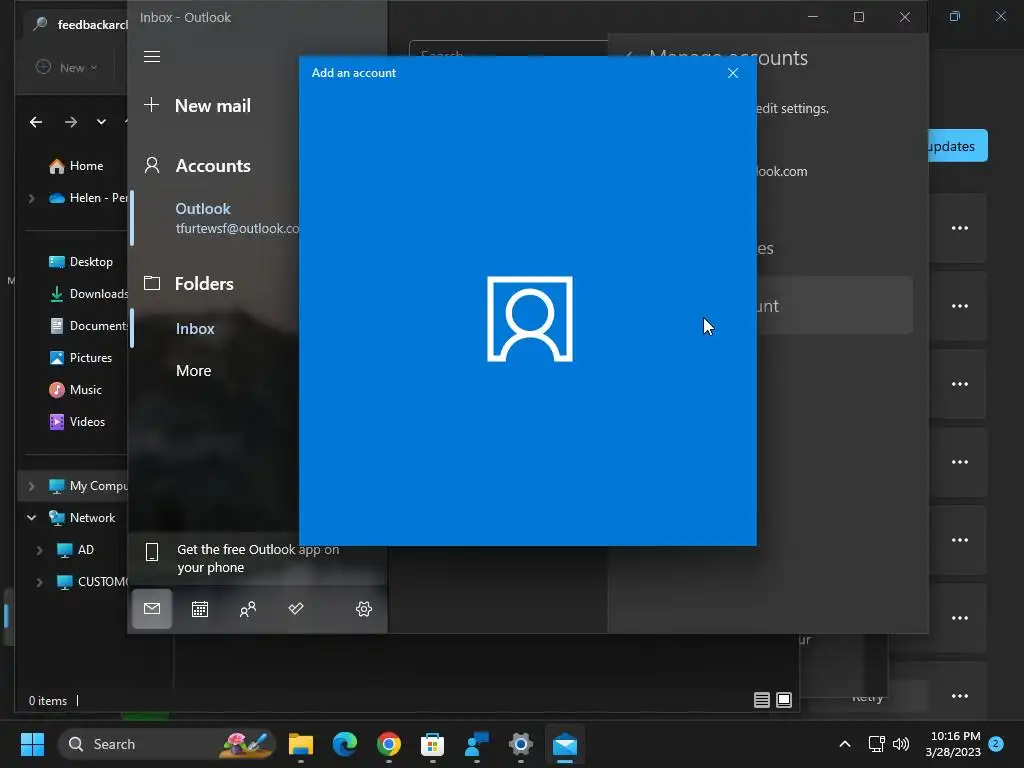Open Pictures in File Explorer sidebar

coord(80,358)
